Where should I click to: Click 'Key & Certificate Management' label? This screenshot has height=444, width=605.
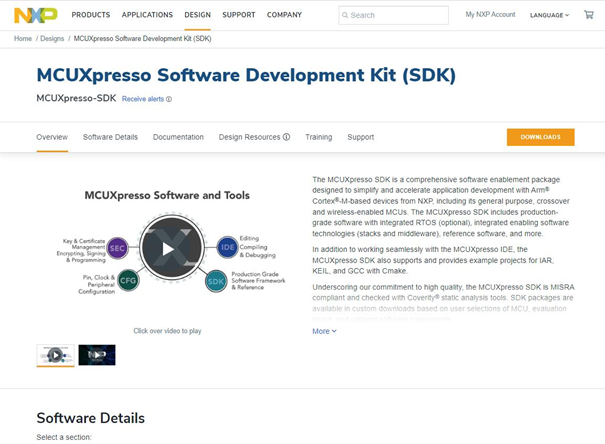81,250
